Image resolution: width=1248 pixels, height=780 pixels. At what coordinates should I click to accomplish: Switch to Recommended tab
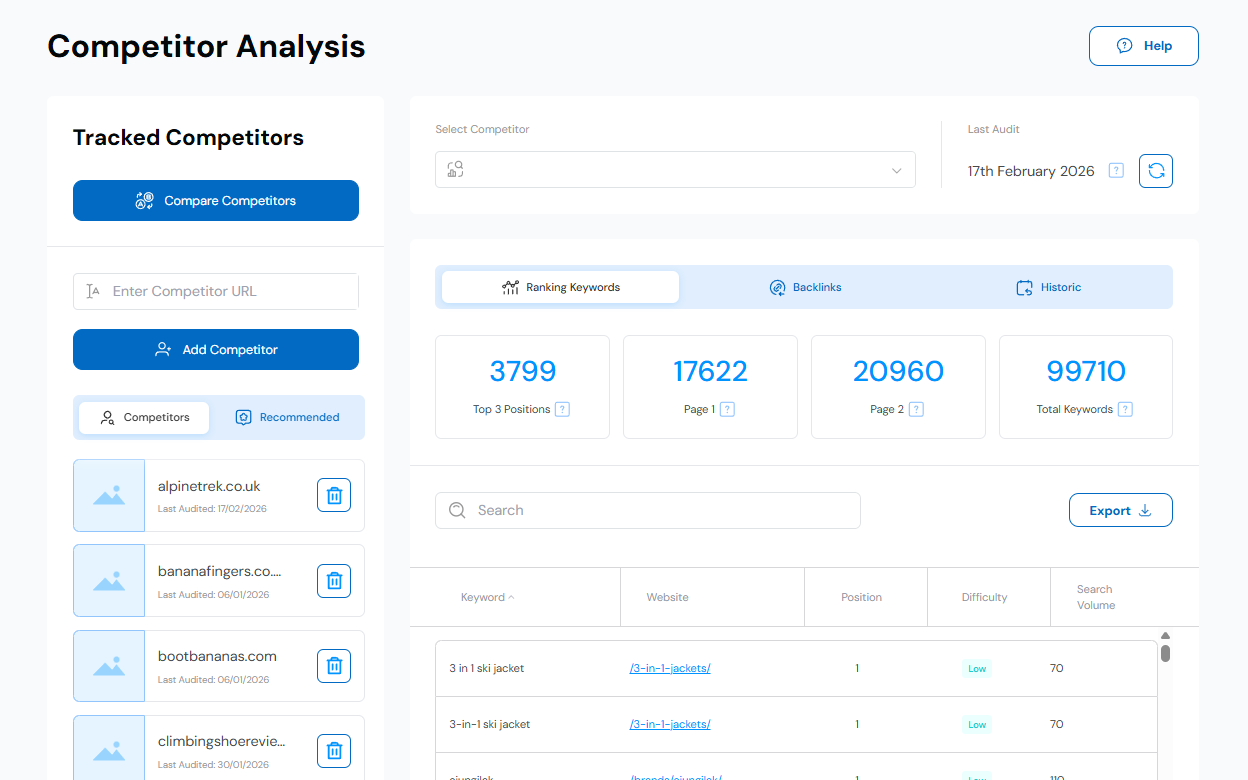(288, 417)
